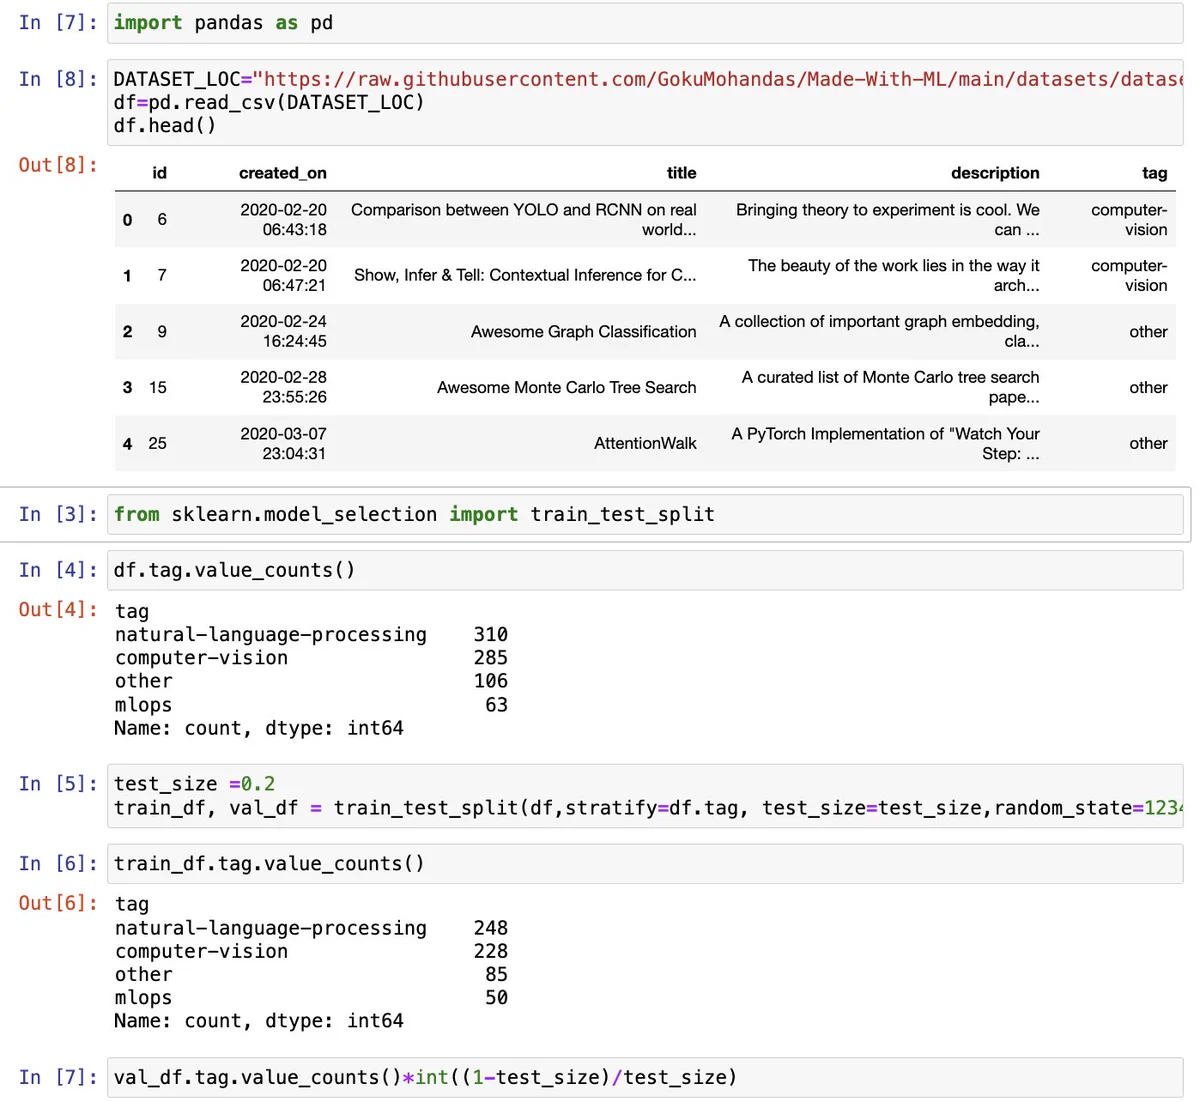Click the count 228 in Out[6]
This screenshot has width=1200, height=1102.
[x=491, y=951]
